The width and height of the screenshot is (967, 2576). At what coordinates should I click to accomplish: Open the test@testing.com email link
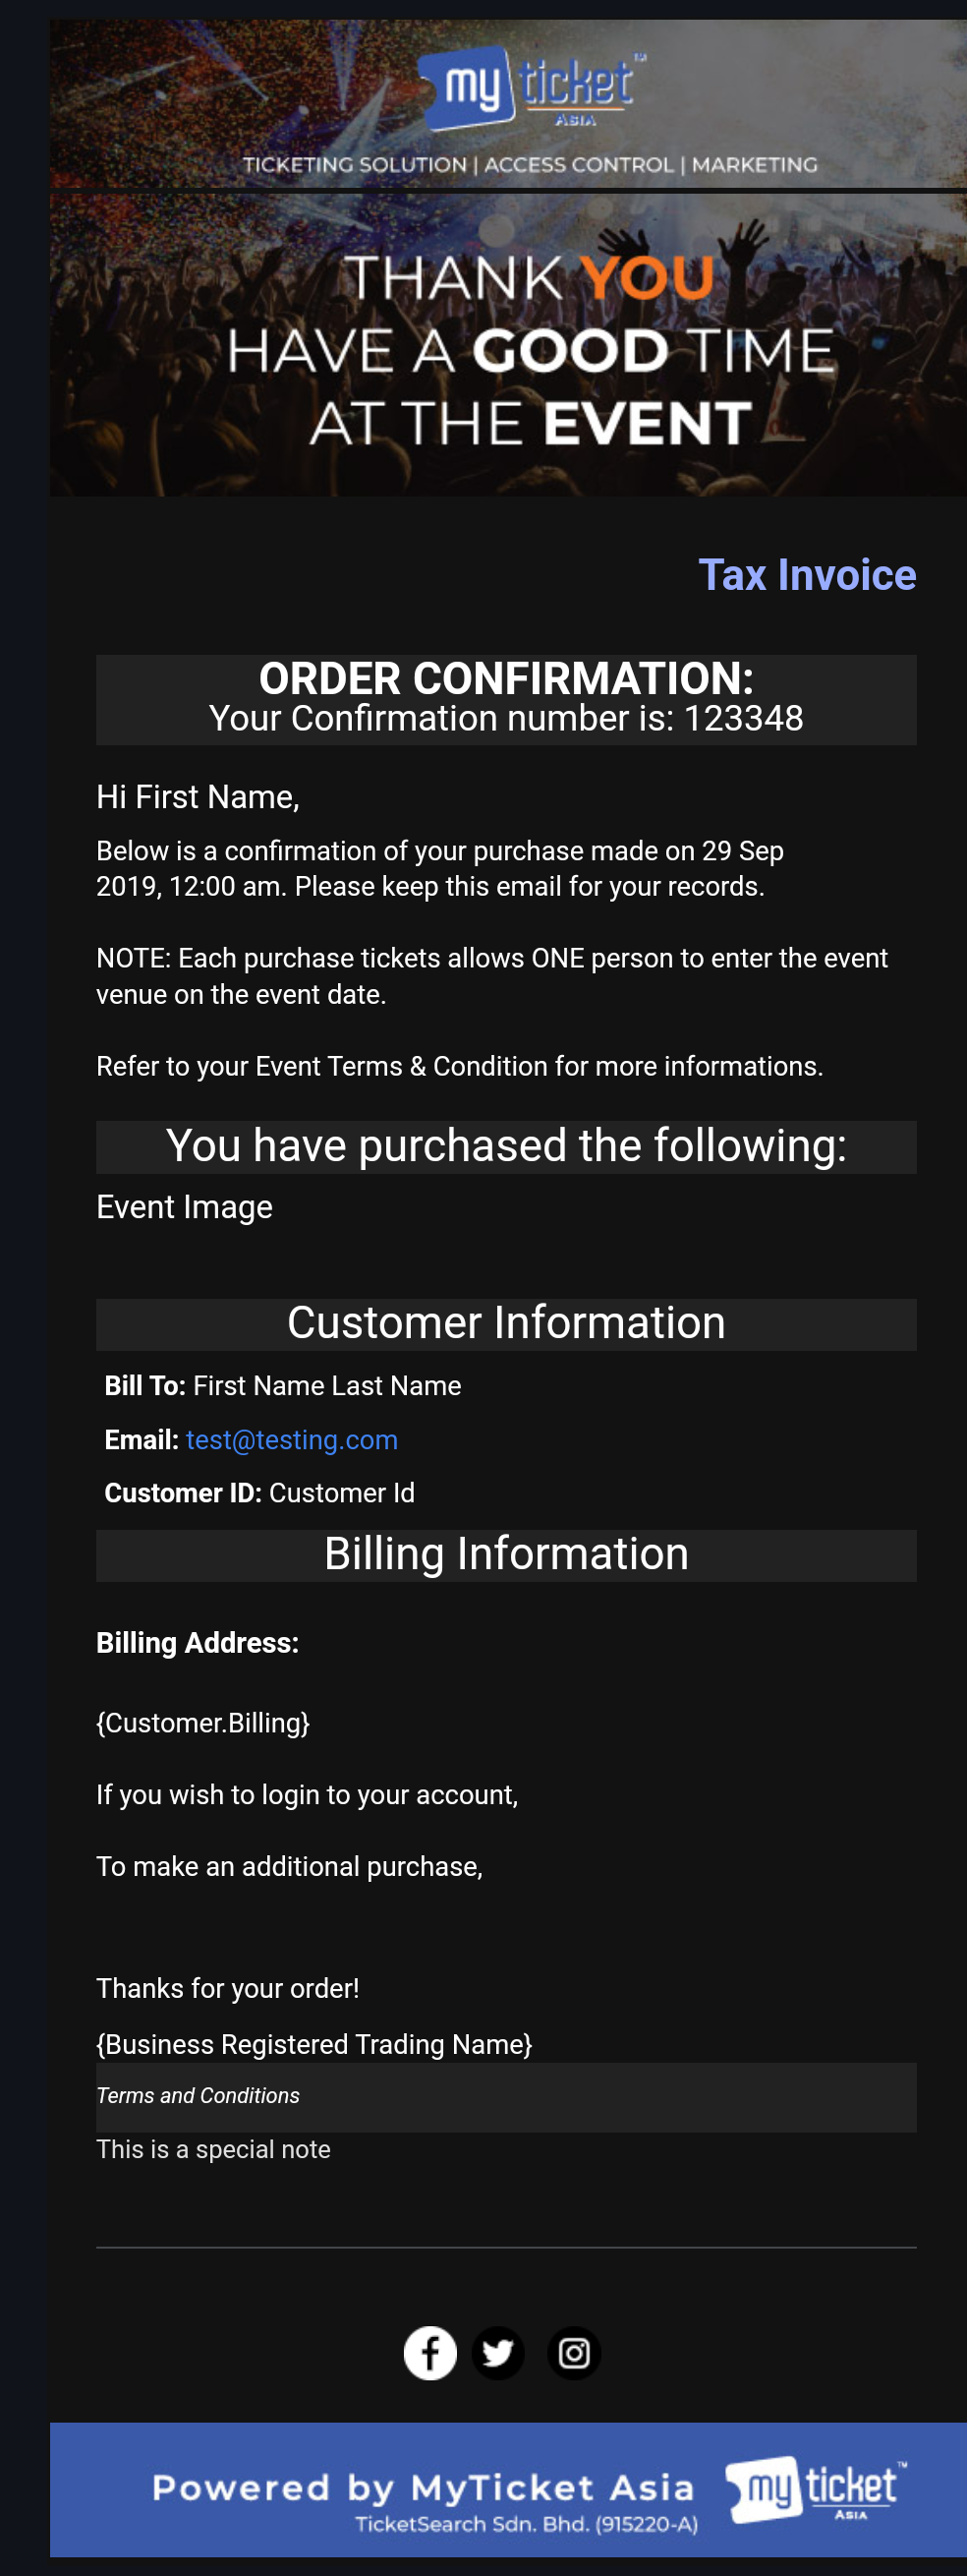pos(292,1439)
